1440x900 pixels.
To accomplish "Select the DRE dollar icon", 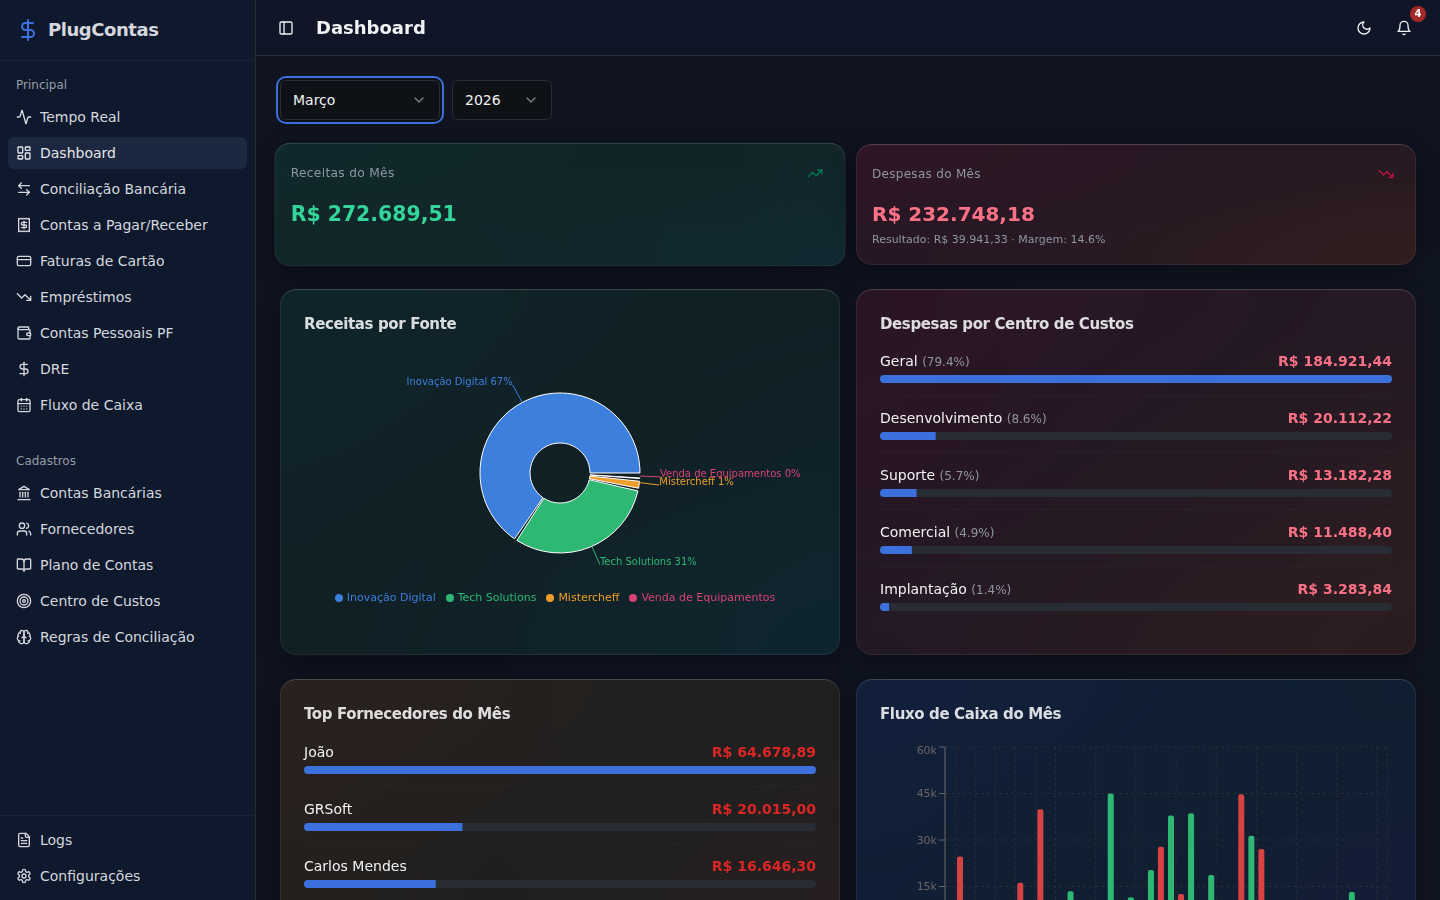I will tap(24, 369).
